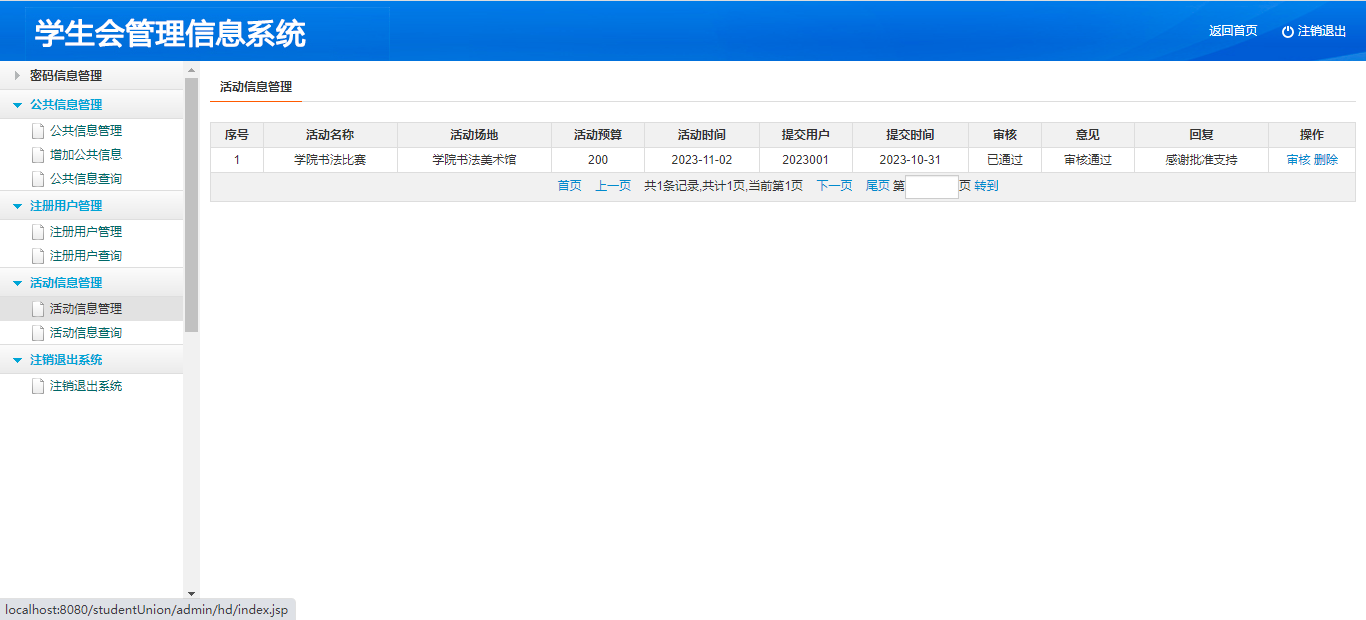Screen dimensions: 1366x620
Task: Go to 下一页 in pagination
Action: click(x=834, y=186)
